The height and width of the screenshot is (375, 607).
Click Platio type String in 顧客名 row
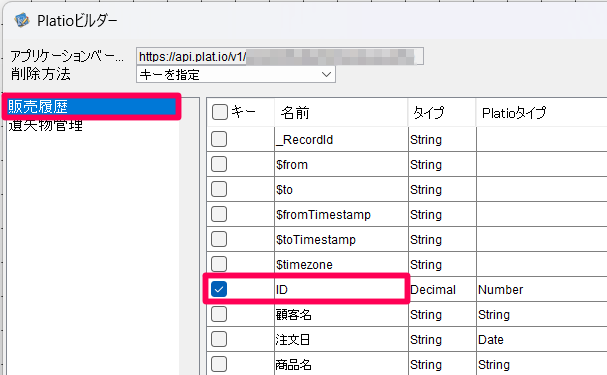pyautogui.click(x=542, y=315)
